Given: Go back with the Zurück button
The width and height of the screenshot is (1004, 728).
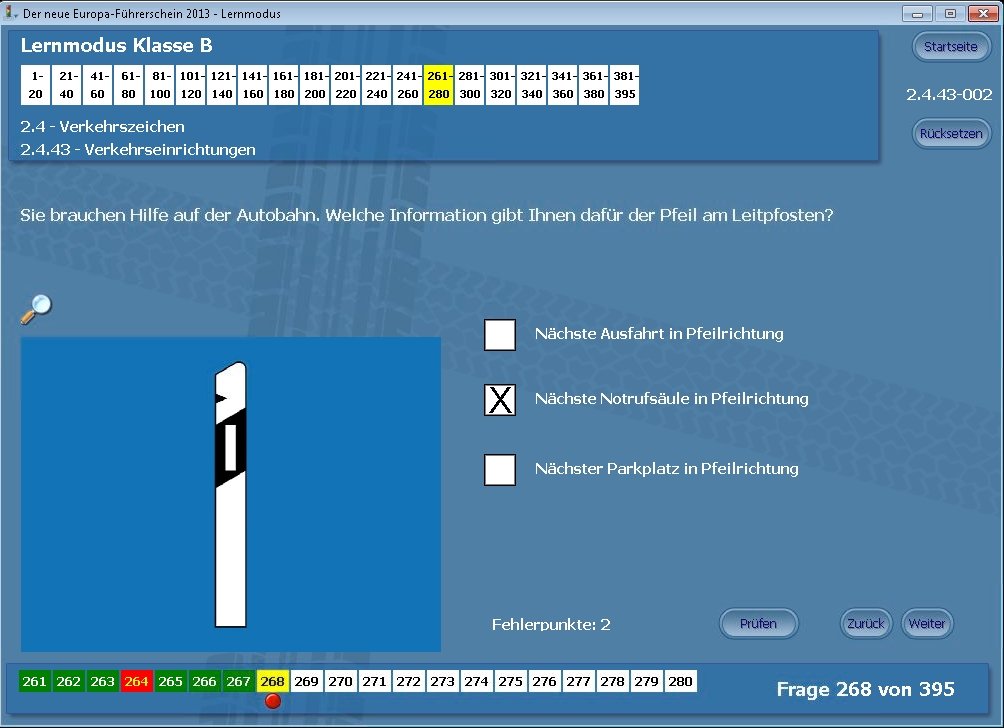Looking at the screenshot, I should pos(865,624).
